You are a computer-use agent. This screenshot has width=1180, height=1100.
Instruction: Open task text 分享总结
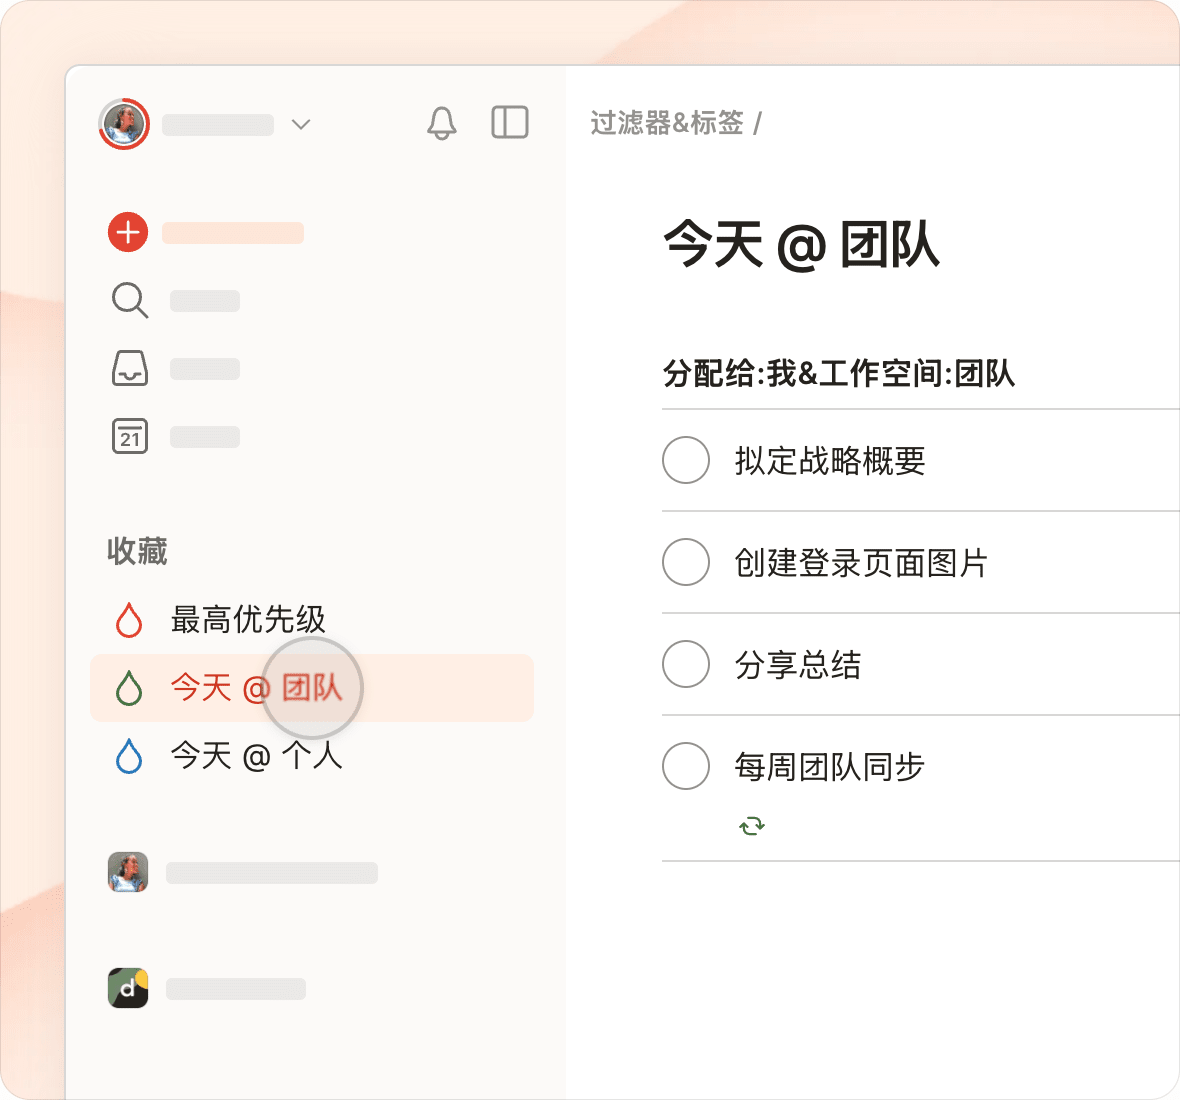798,664
